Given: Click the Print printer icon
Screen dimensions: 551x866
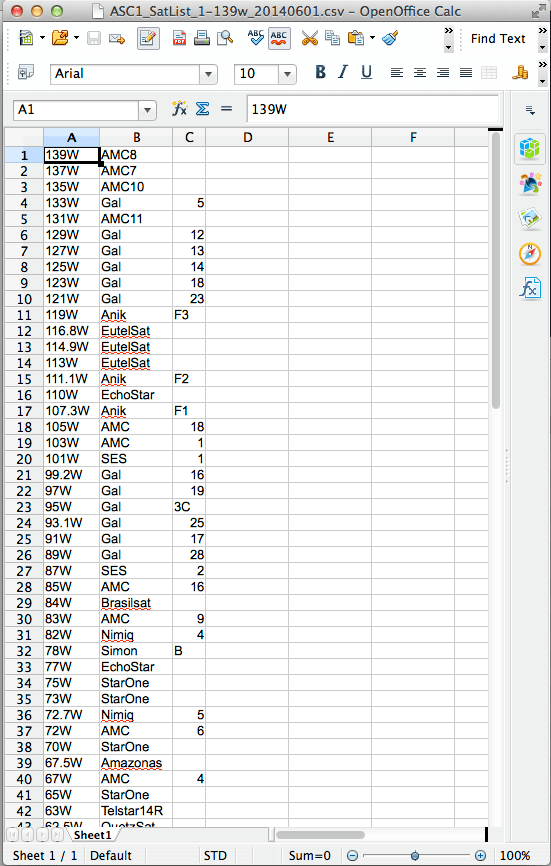Looking at the screenshot, I should [202, 39].
